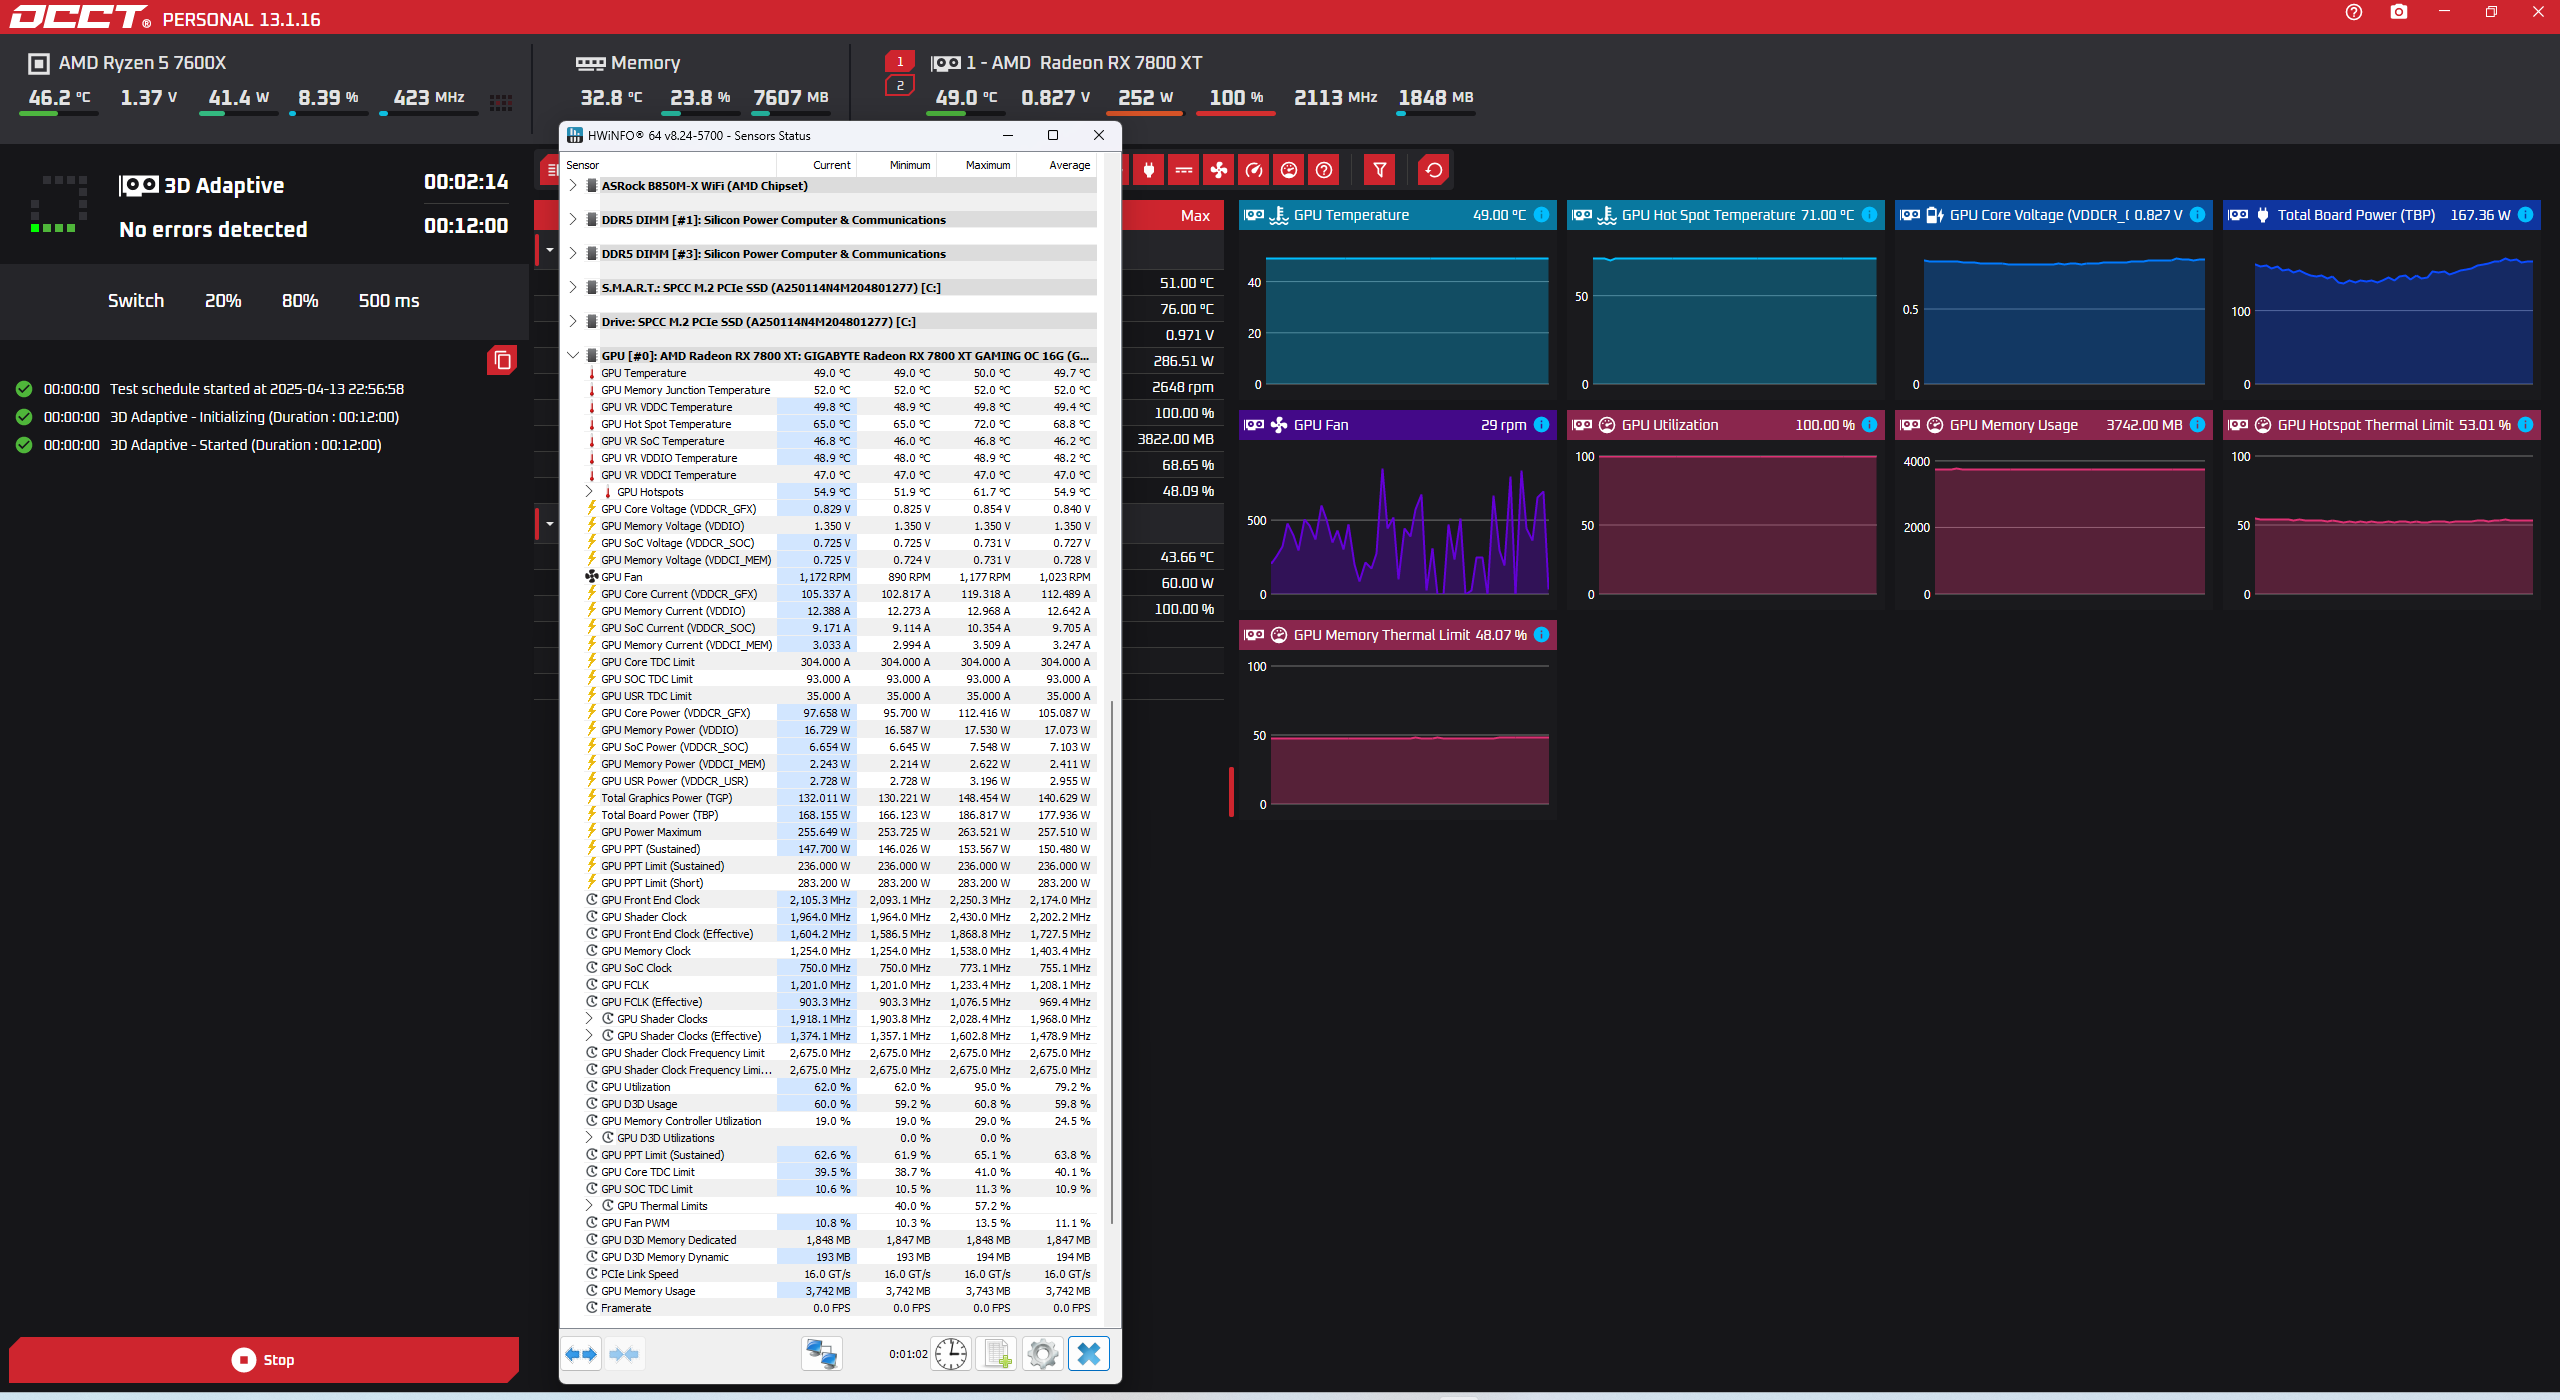Show info for GPU Core Voltage graph
The height and width of the screenshot is (1400, 2560).
[2197, 215]
